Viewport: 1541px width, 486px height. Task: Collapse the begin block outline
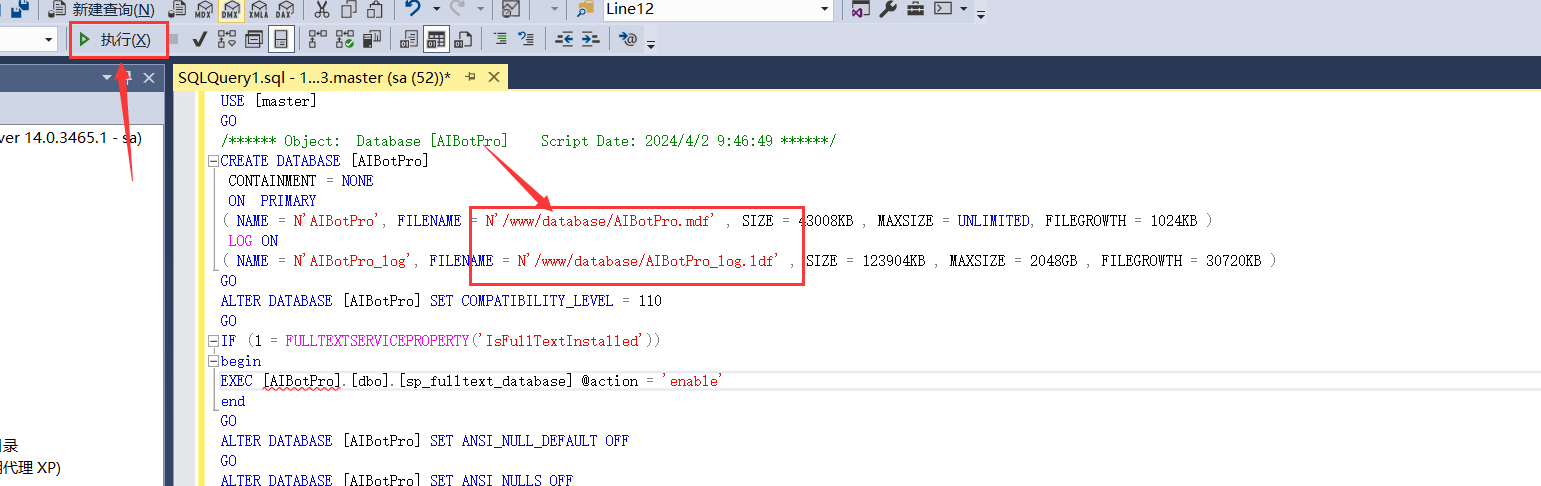213,361
